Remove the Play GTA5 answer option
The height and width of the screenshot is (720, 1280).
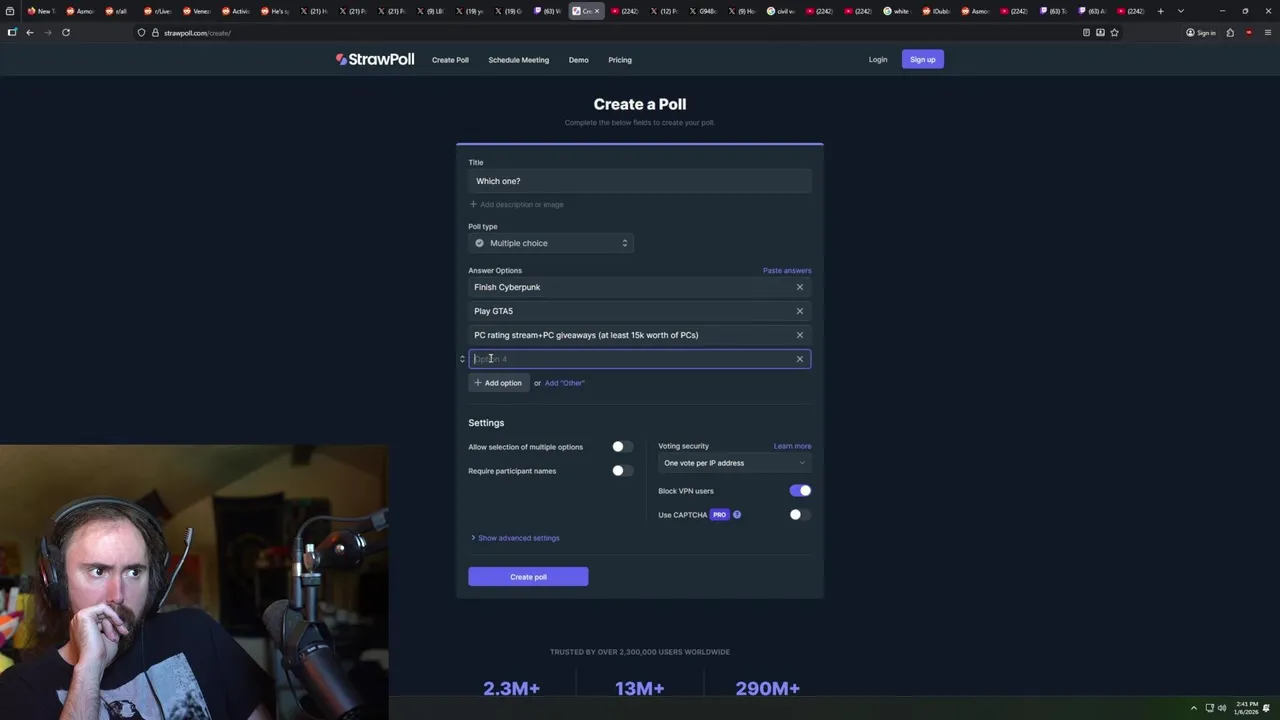tap(800, 311)
